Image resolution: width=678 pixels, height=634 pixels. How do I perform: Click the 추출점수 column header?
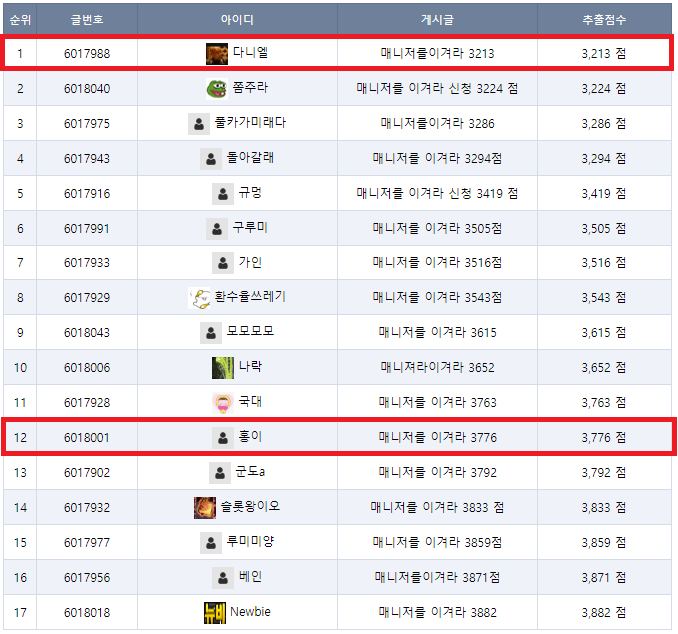(604, 19)
